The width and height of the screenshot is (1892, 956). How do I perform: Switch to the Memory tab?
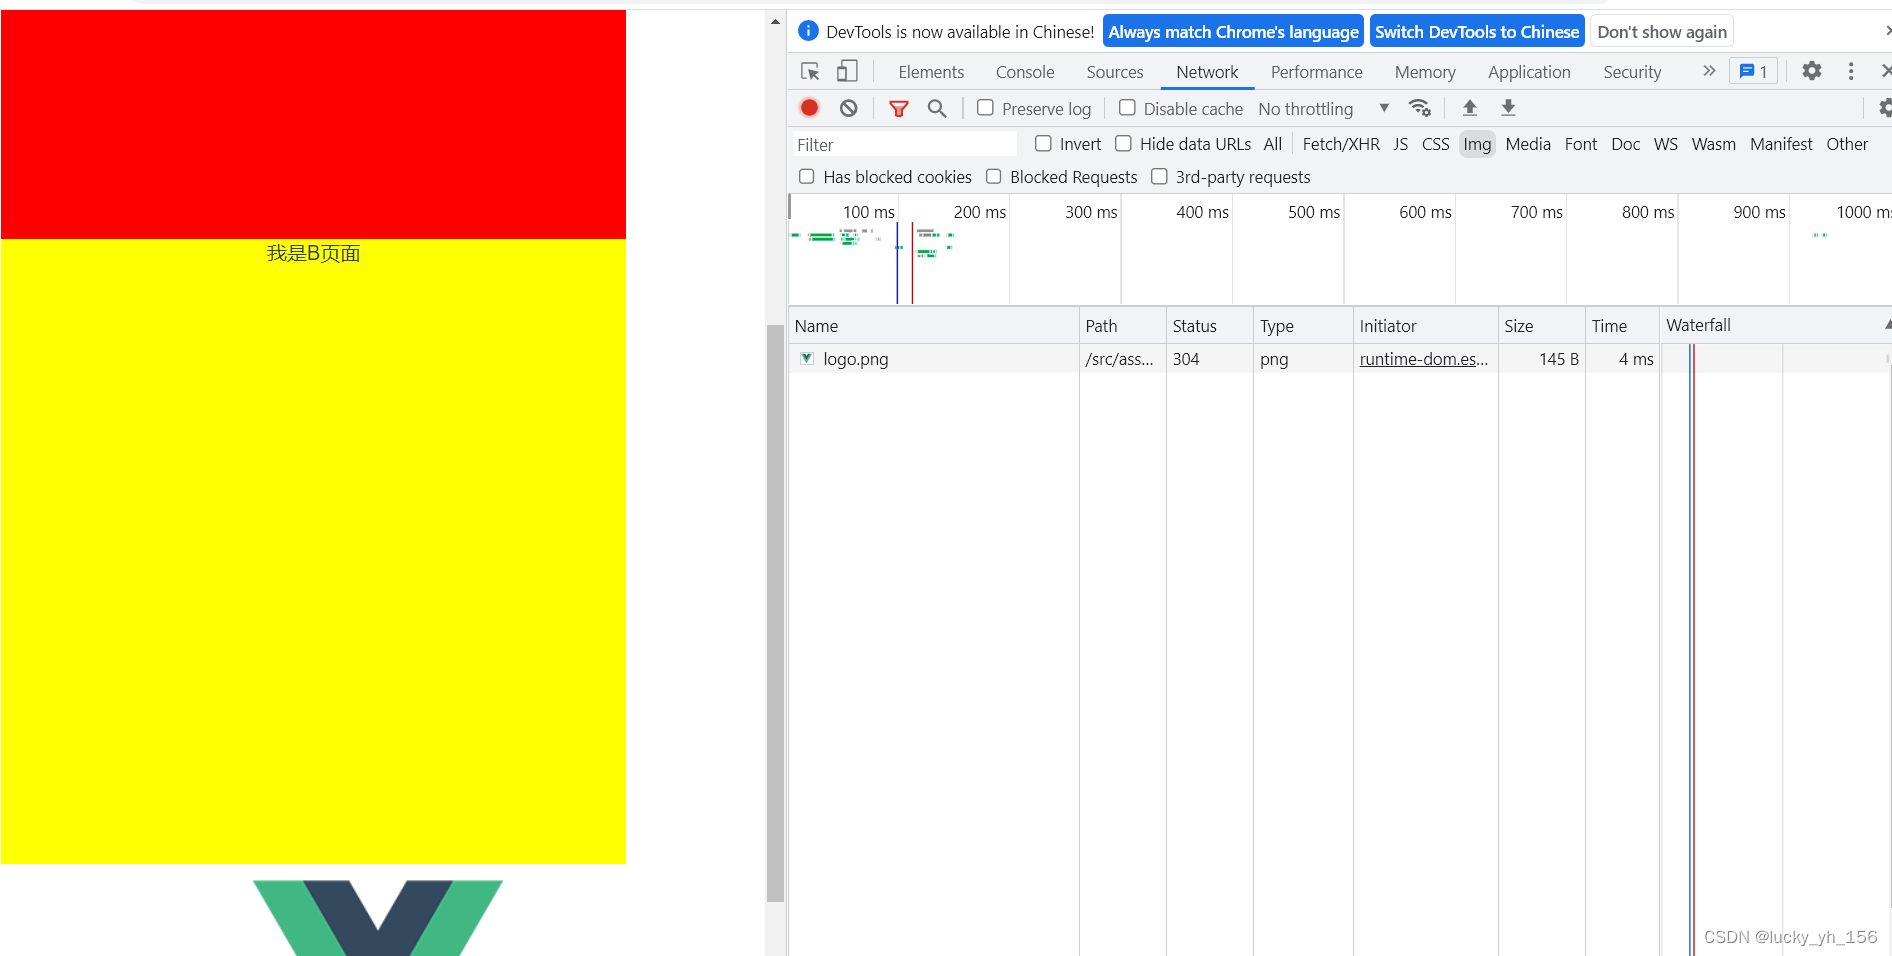point(1425,72)
